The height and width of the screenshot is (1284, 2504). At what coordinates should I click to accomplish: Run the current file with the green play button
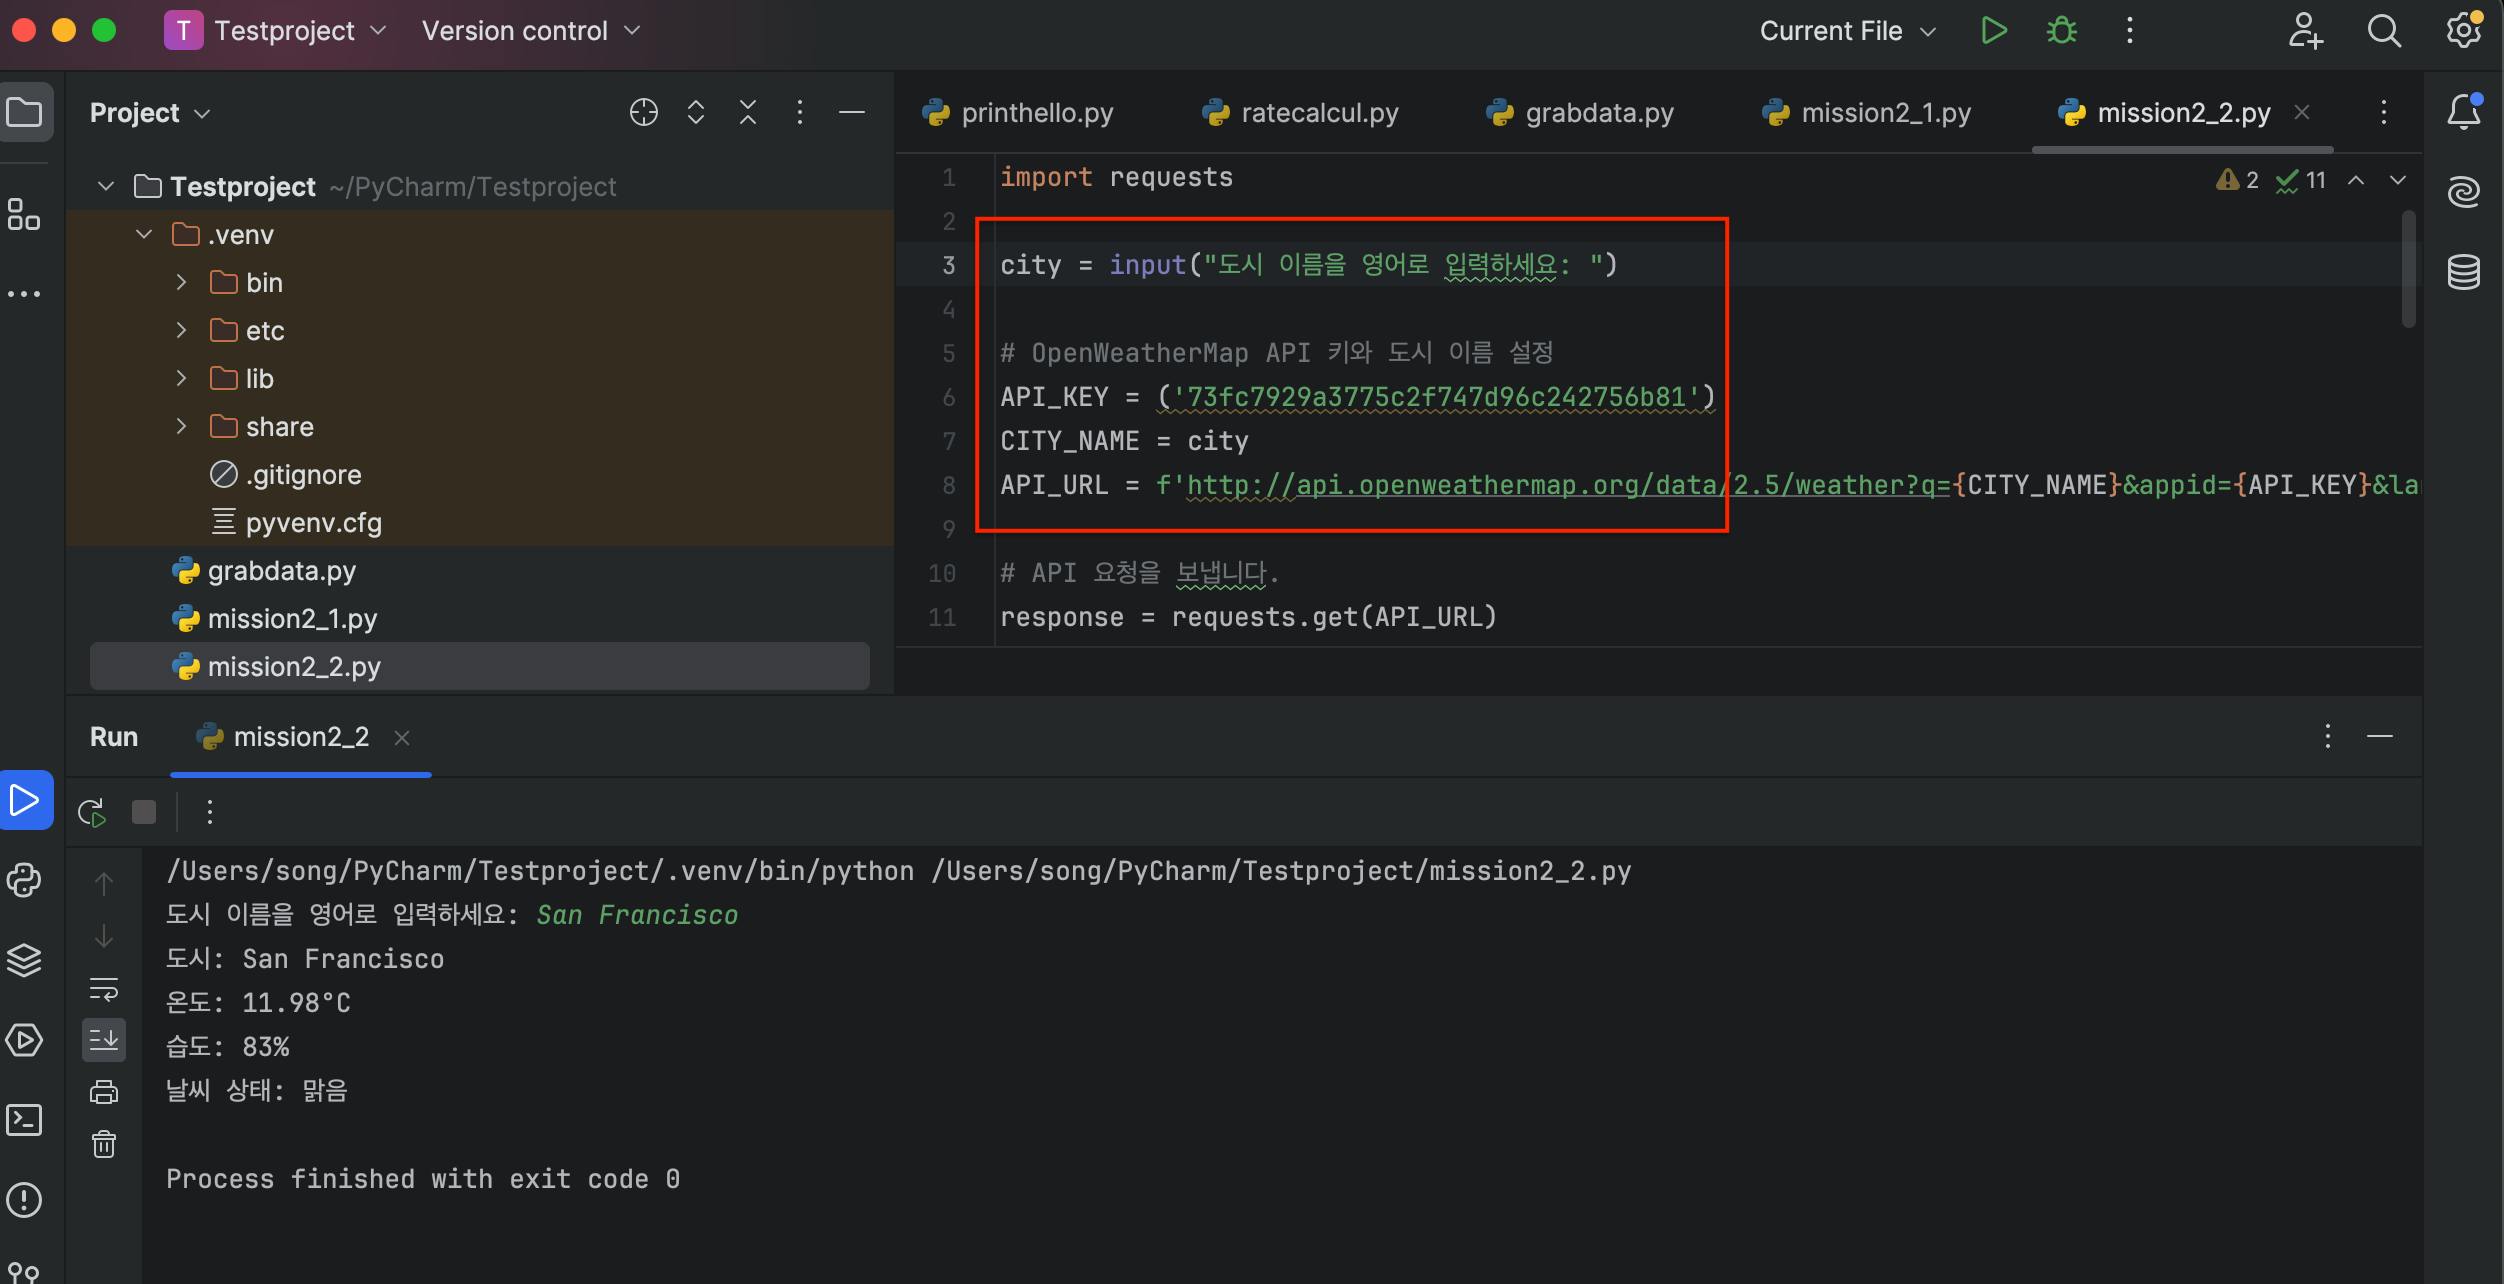(1993, 31)
